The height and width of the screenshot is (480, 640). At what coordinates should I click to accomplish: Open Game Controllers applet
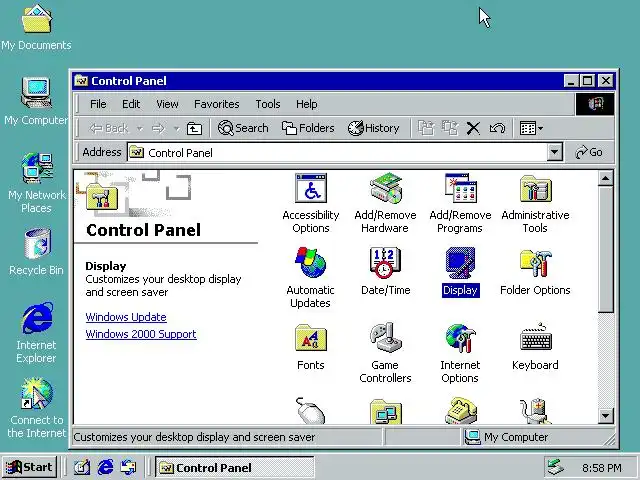[x=385, y=353]
